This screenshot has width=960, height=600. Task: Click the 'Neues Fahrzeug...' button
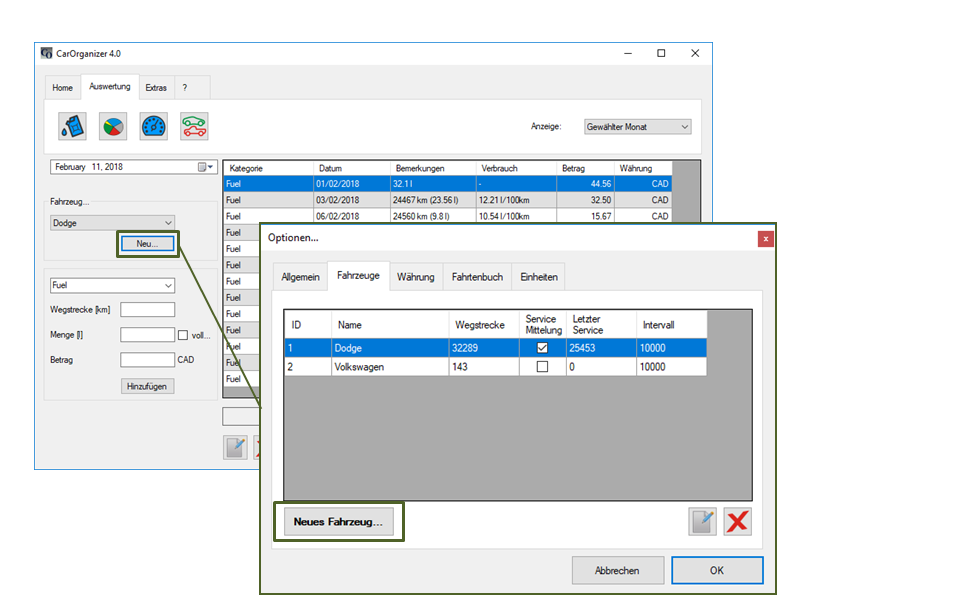338,522
